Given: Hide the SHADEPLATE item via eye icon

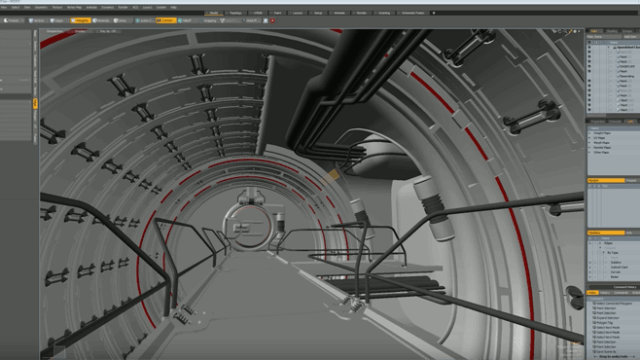Looking at the screenshot, I should 589,66.
